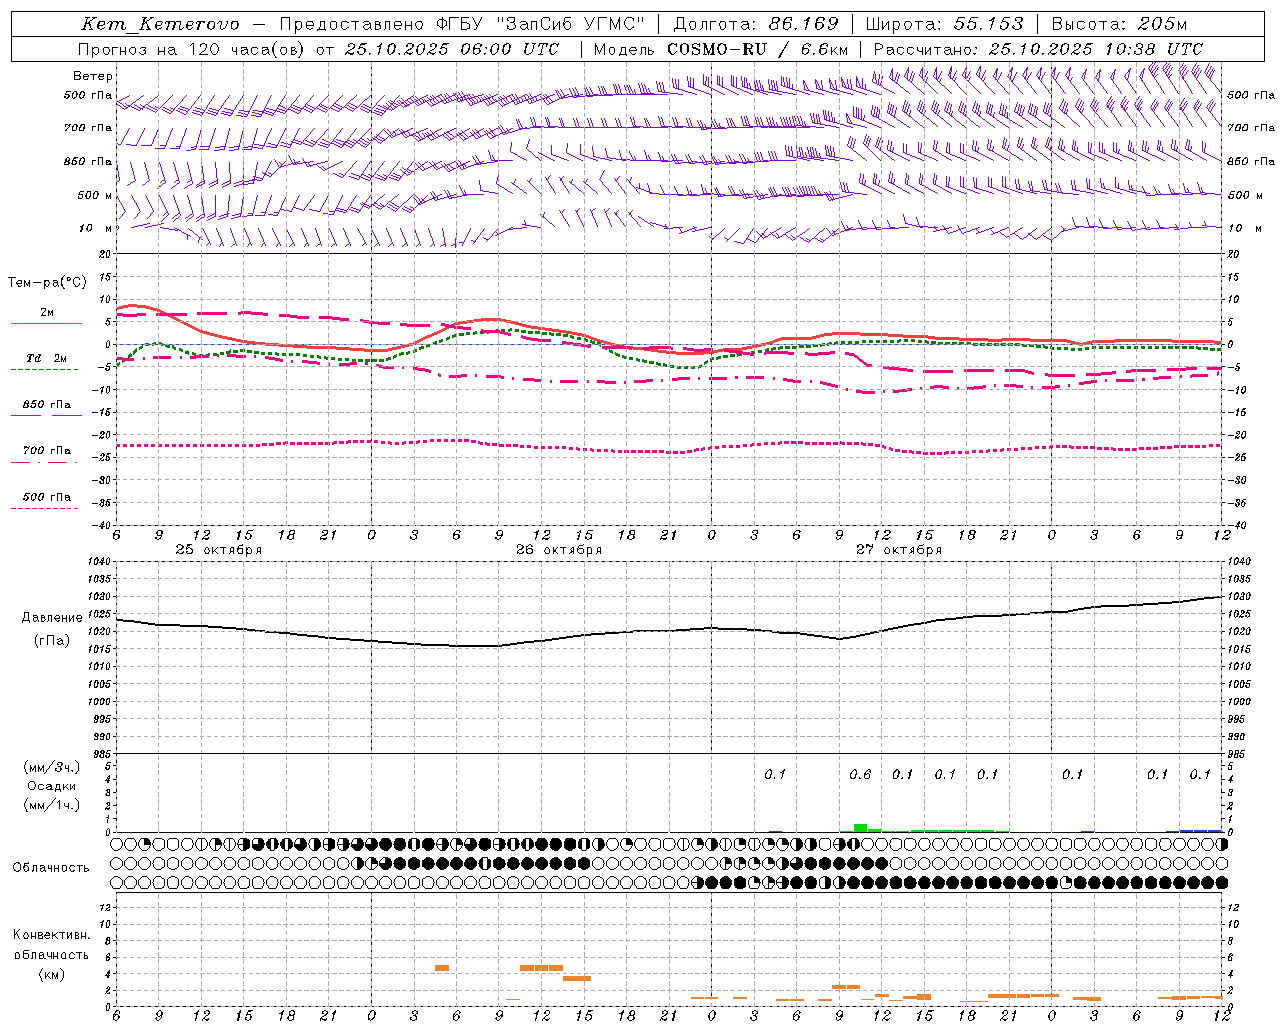
Task: Click the "Давление" pressure panel label
Action: (x=52, y=618)
